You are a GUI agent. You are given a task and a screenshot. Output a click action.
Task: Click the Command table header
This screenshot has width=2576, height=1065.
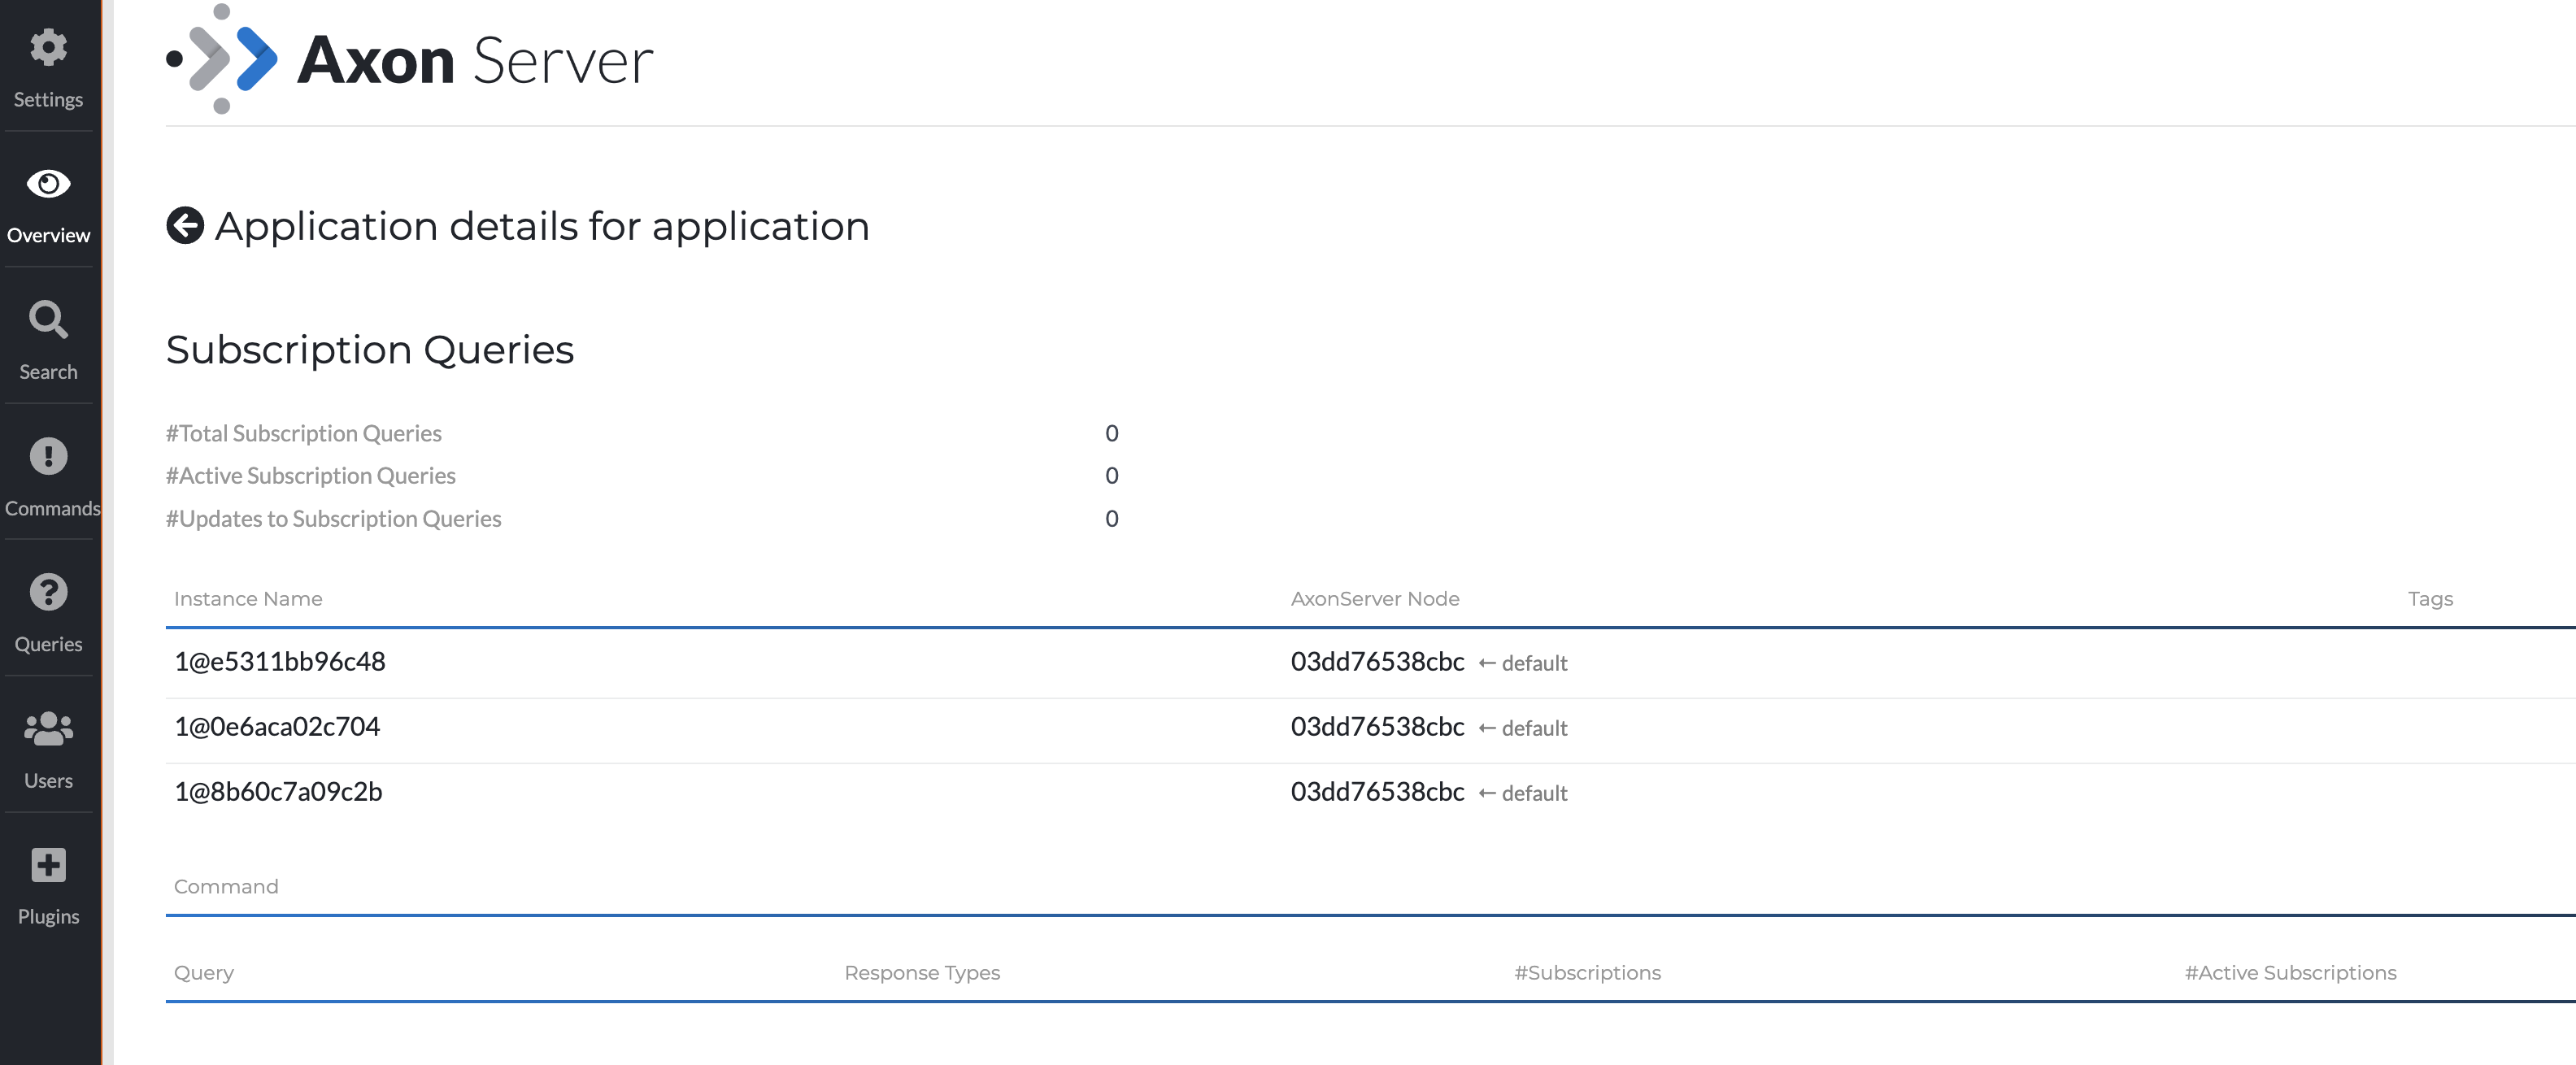coord(226,887)
